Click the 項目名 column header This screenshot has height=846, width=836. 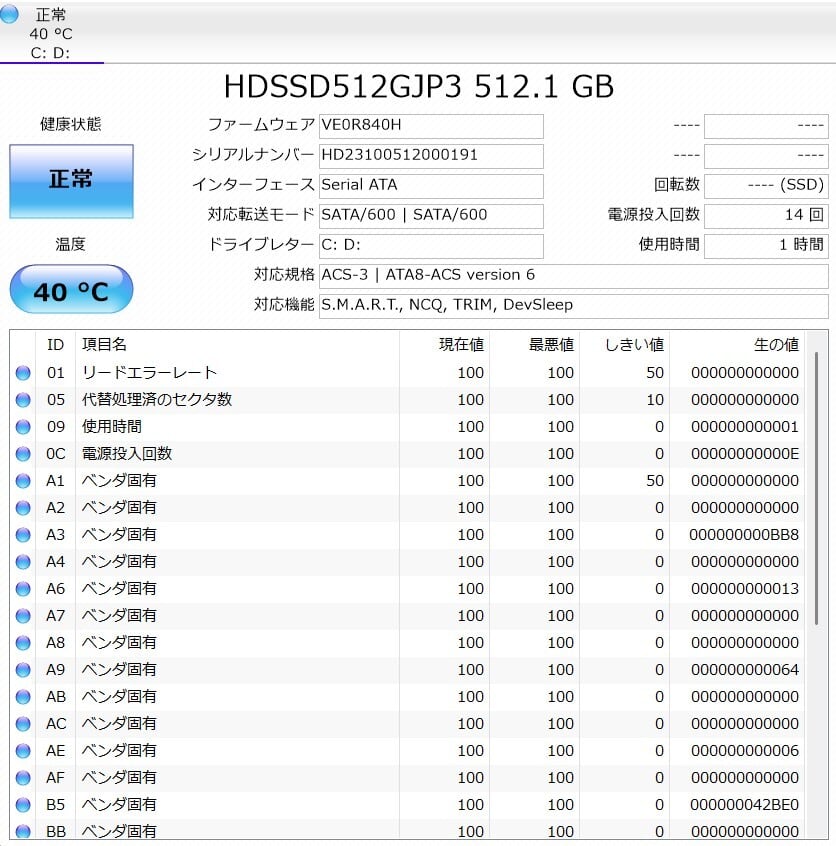click(104, 344)
